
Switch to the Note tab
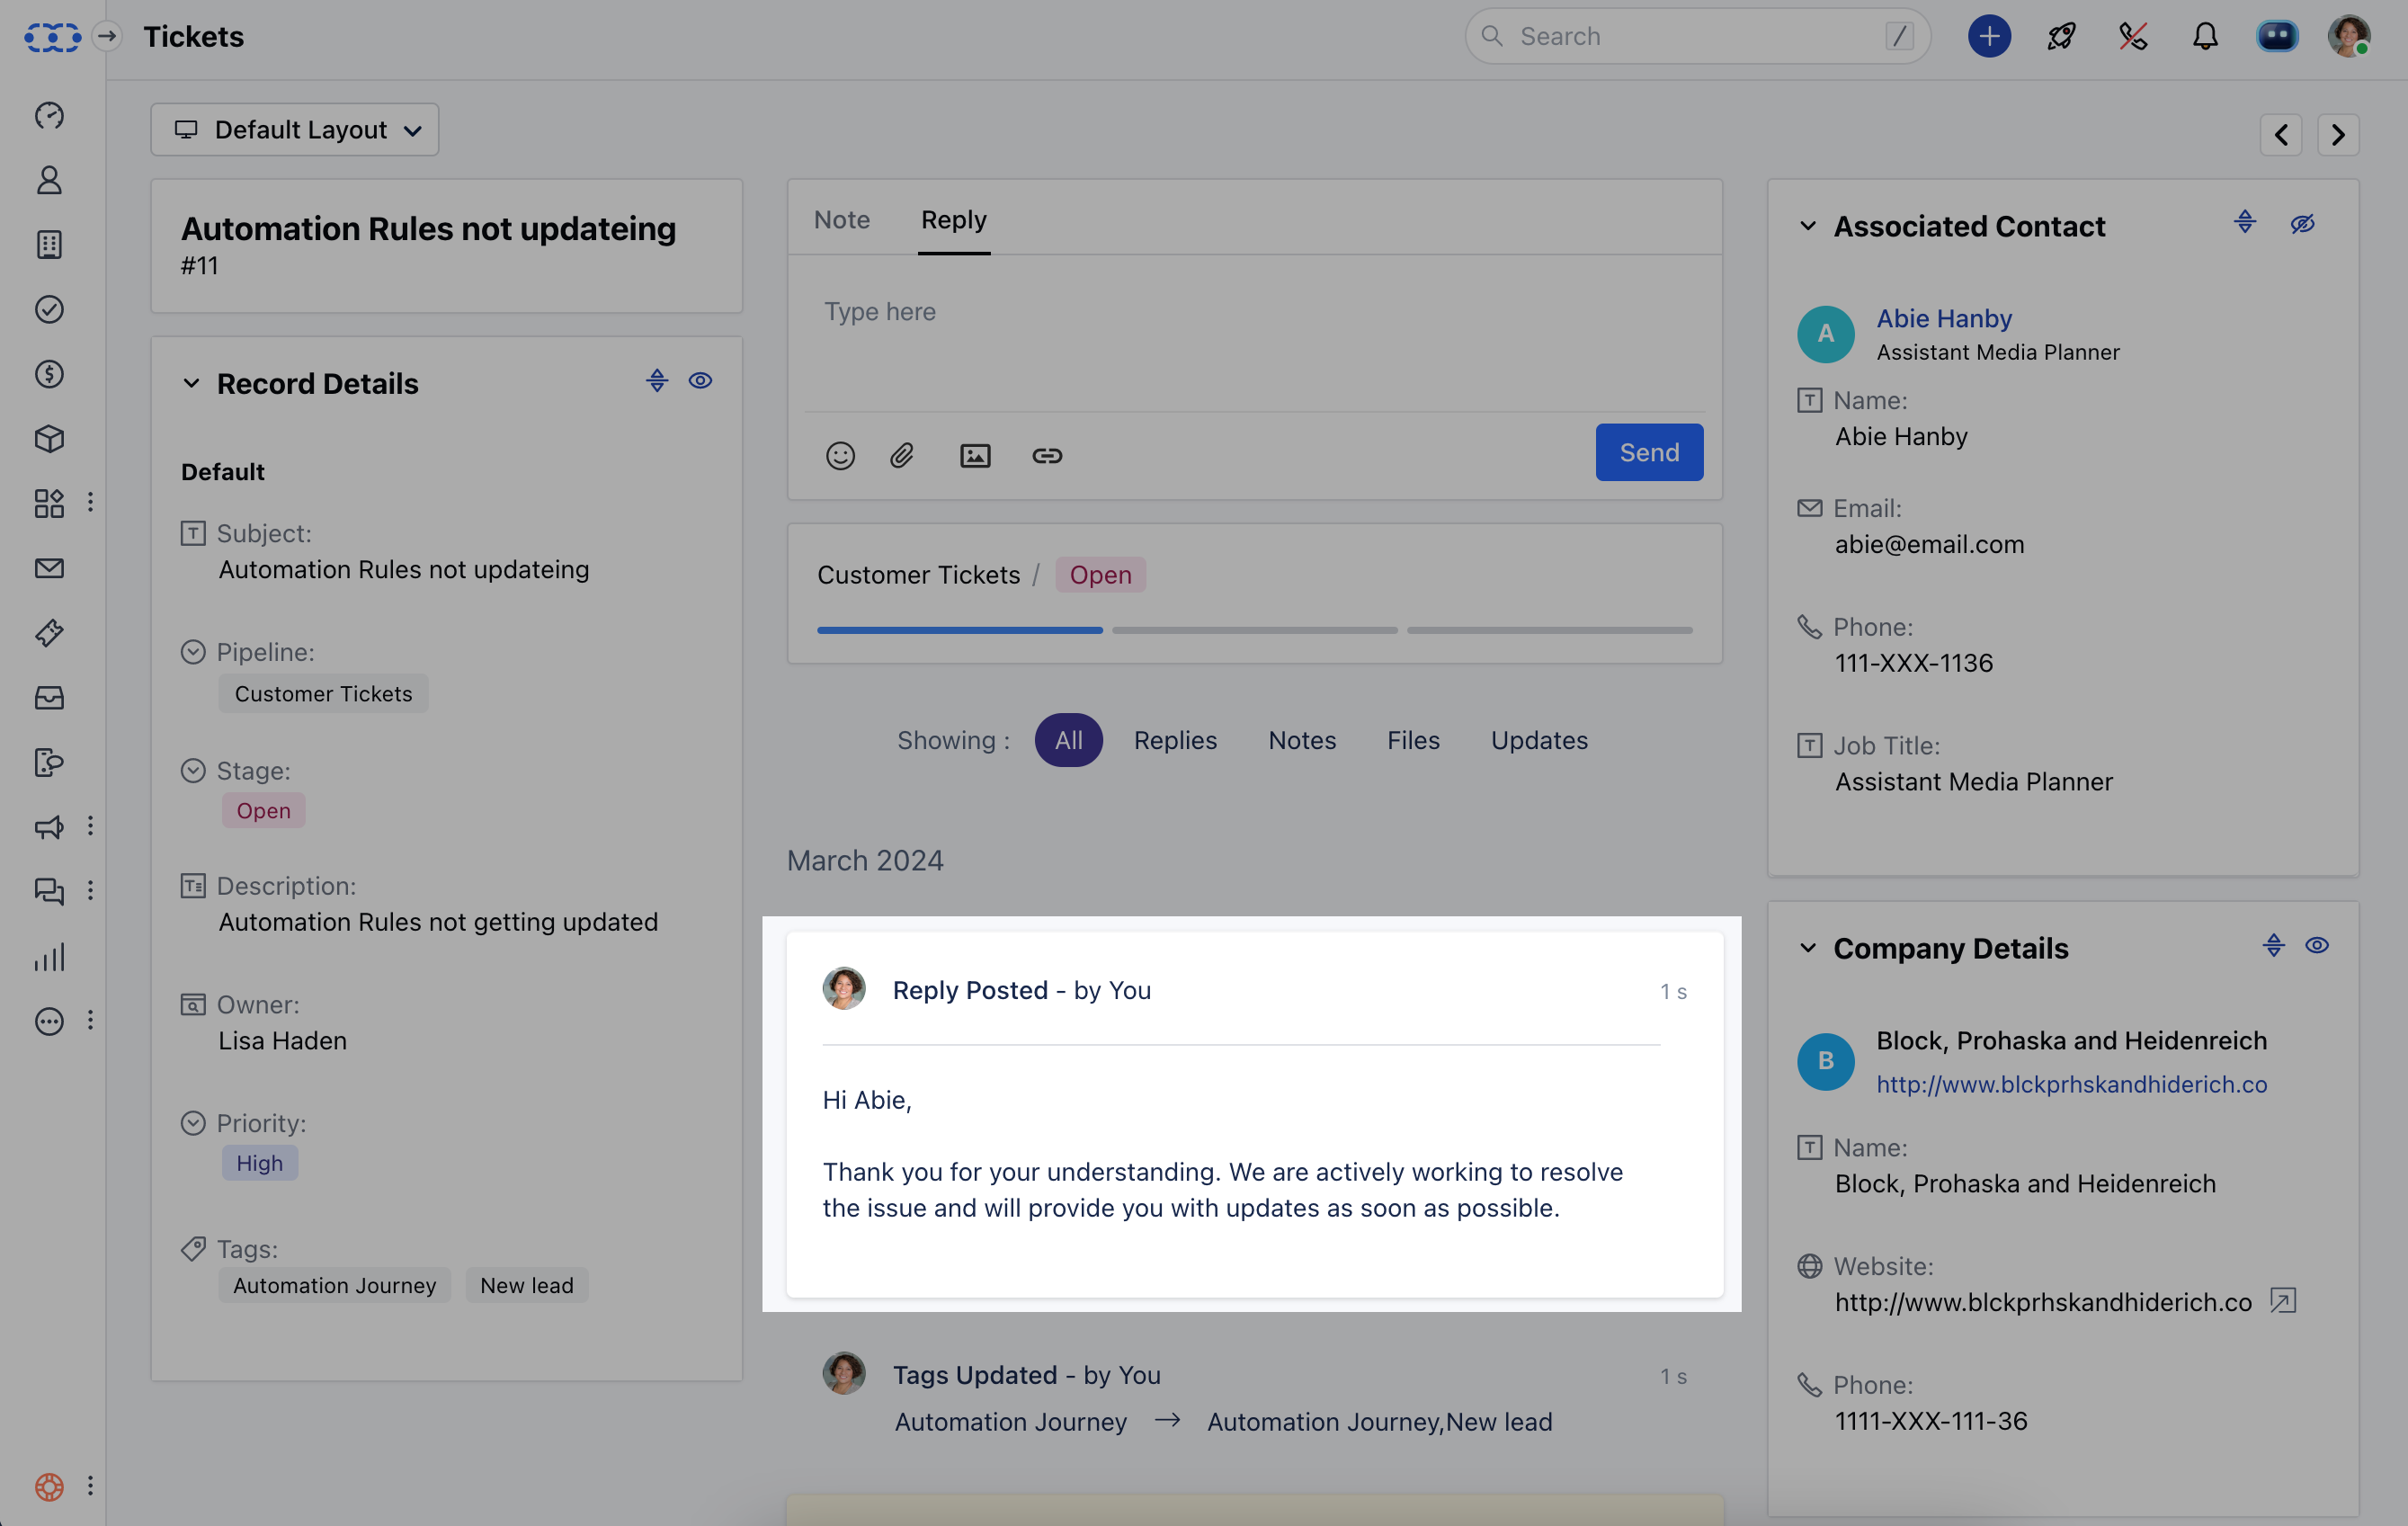click(x=842, y=220)
